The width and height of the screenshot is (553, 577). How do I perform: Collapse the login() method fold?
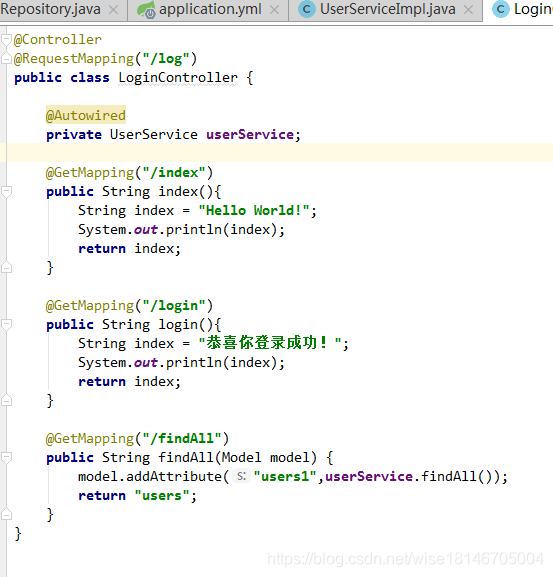tap(6, 325)
